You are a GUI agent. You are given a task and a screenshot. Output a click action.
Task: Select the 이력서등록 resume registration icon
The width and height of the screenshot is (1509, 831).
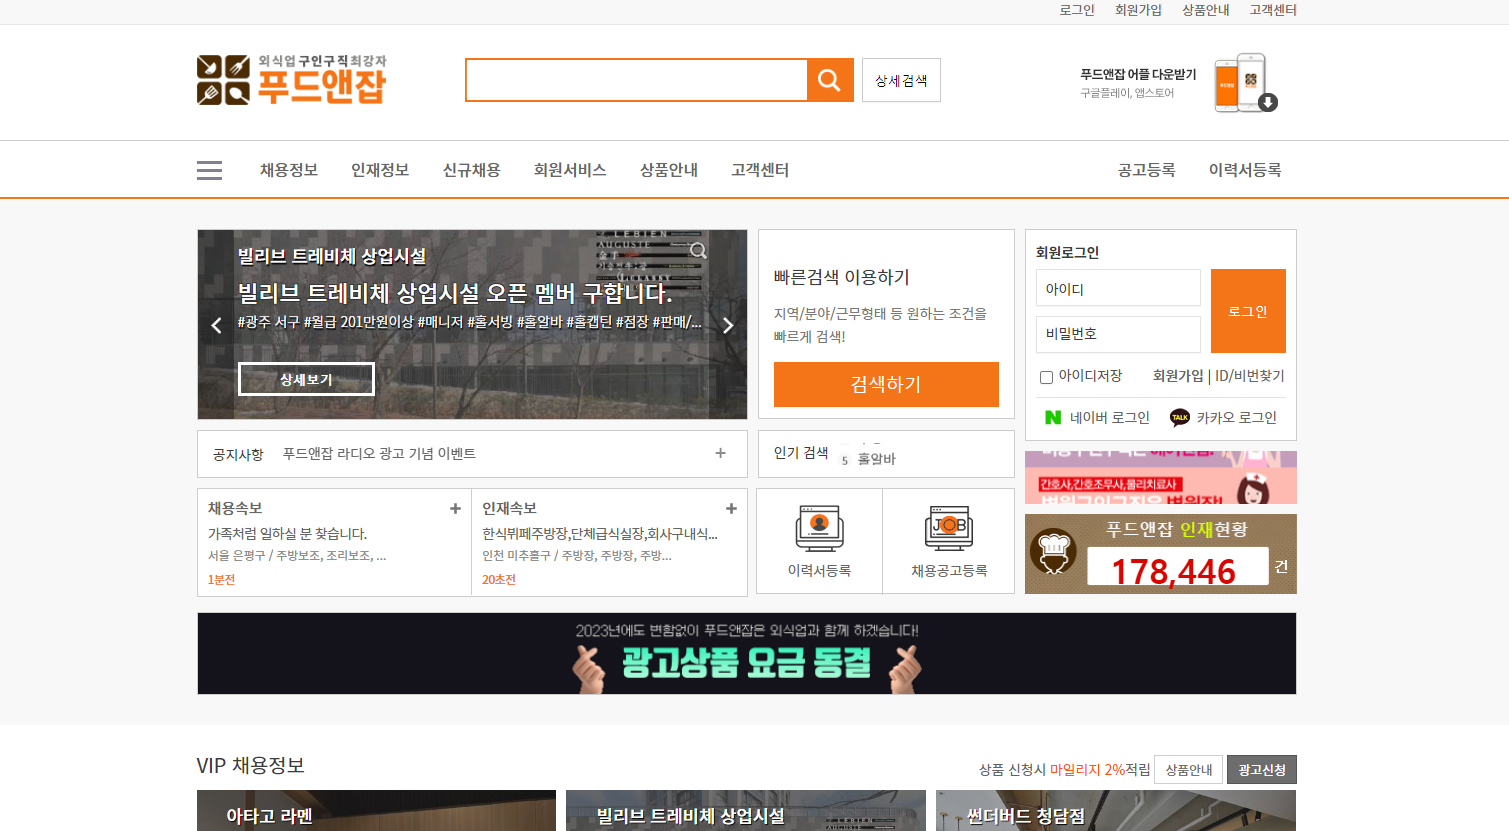[819, 527]
